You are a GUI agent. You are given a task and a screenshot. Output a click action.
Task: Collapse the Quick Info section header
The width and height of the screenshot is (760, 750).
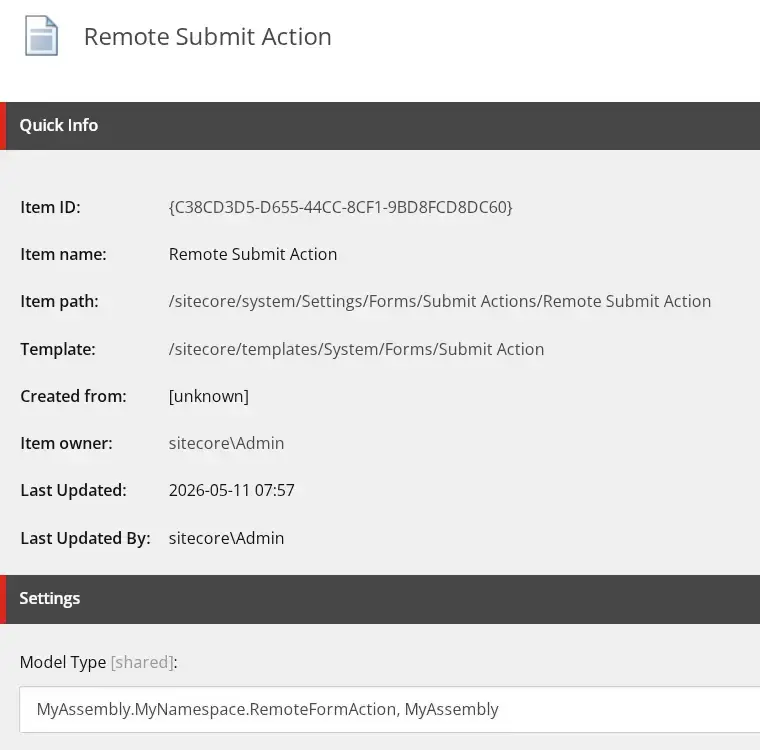tap(380, 126)
